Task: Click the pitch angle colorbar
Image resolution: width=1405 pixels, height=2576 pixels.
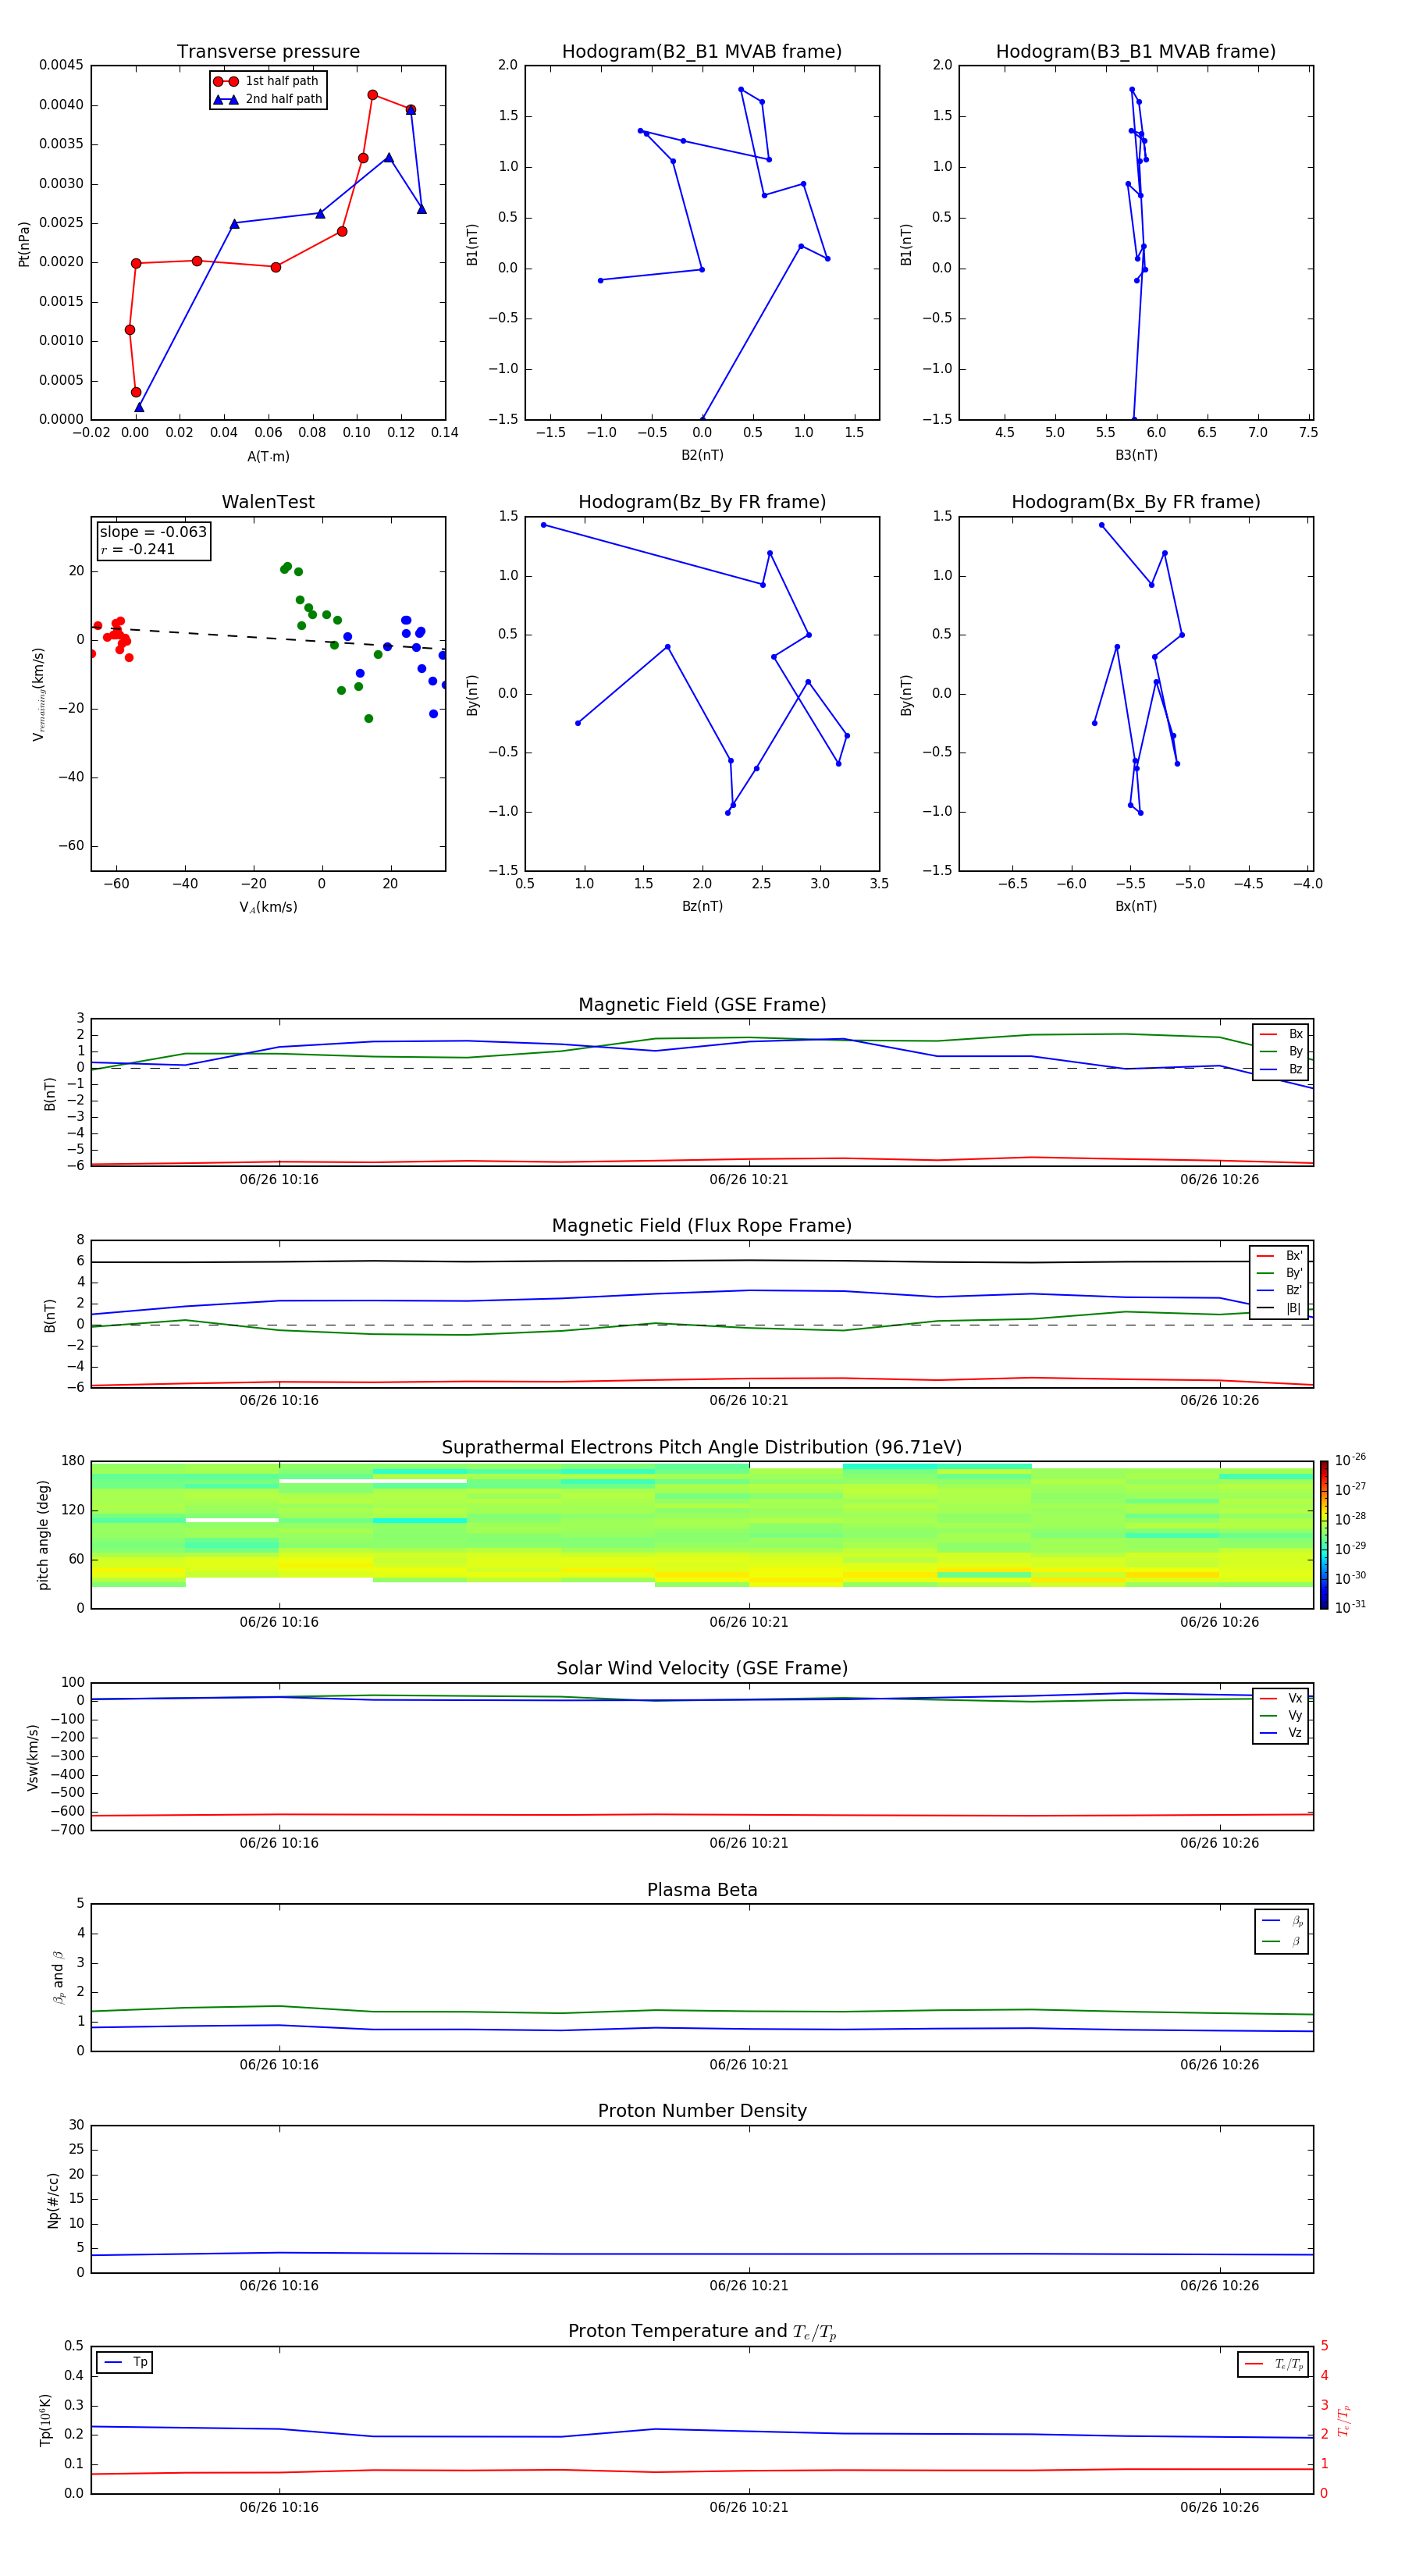Action: coord(1324,1535)
